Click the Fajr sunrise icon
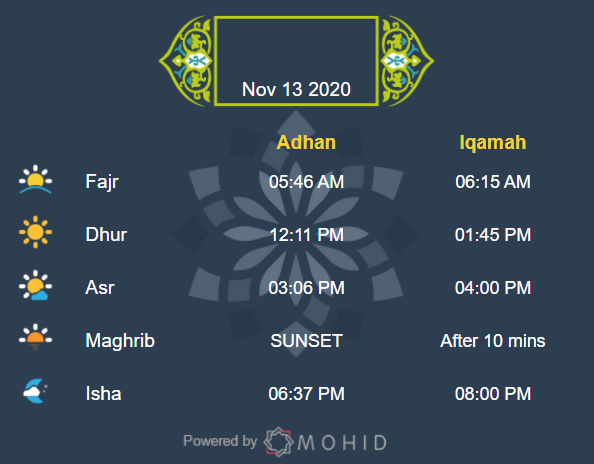 [x=35, y=180]
